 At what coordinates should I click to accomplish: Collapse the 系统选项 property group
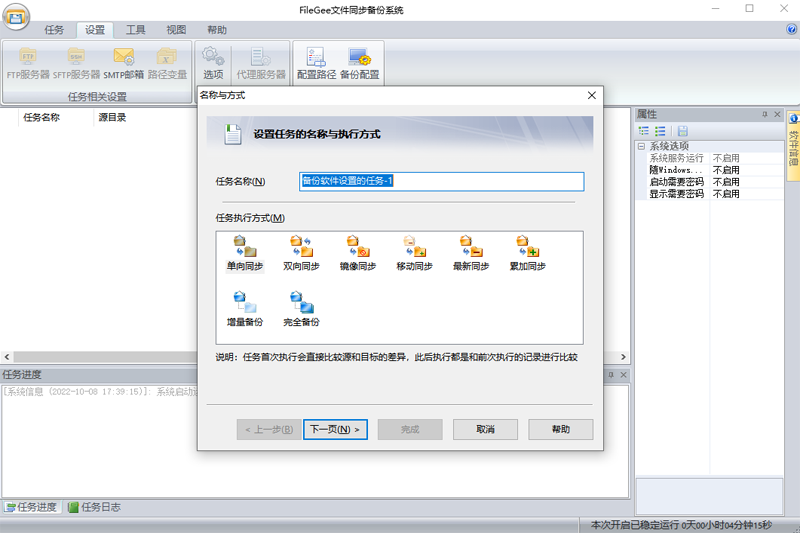[x=641, y=147]
